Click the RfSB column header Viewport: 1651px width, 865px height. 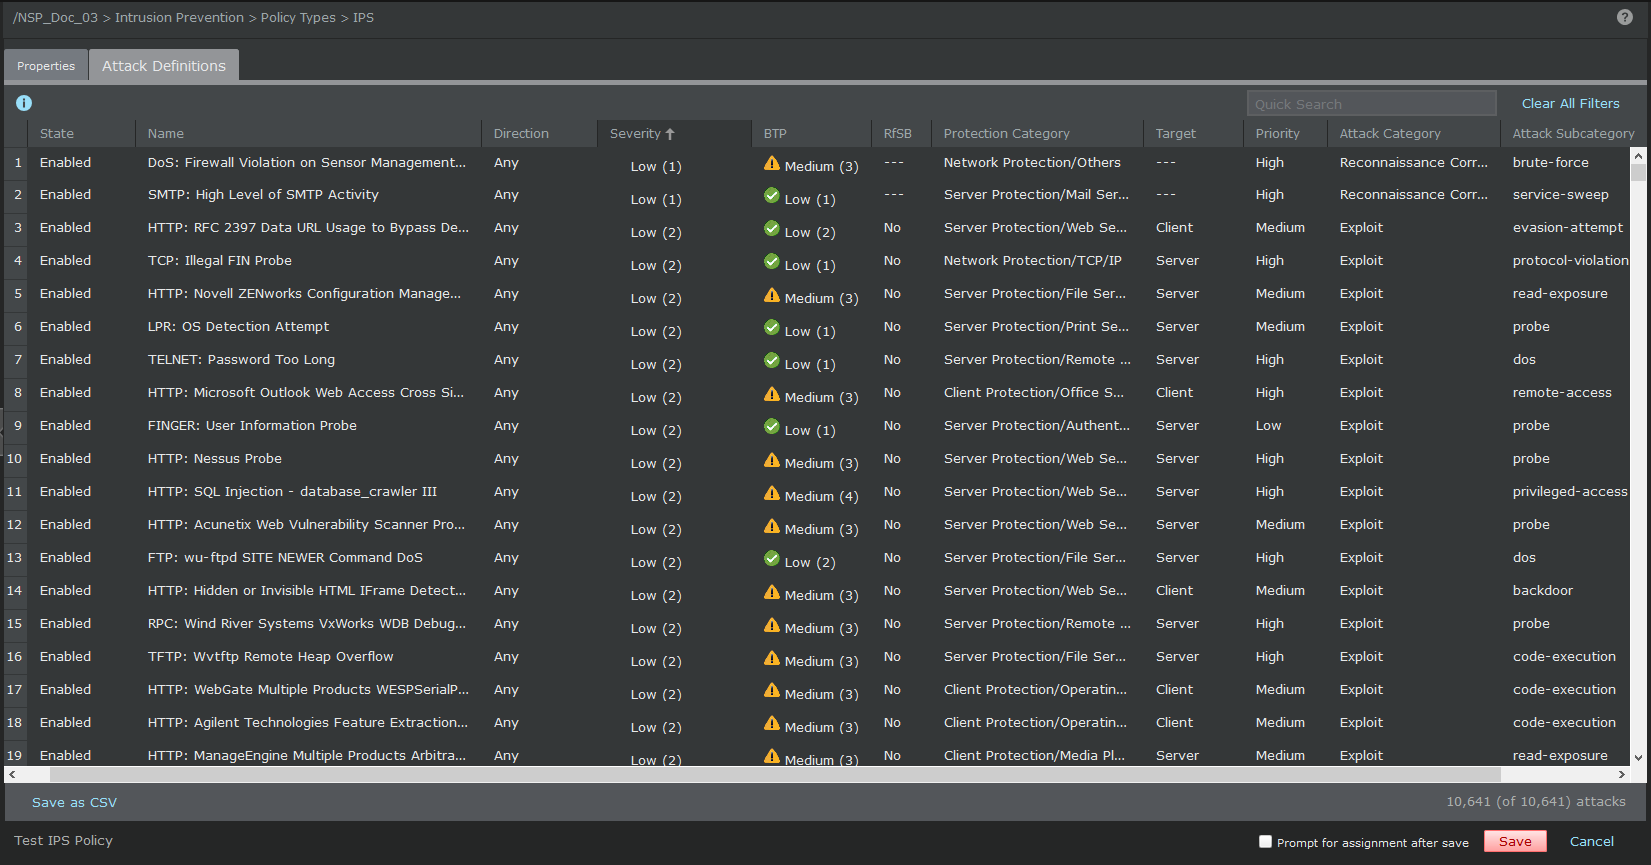898,134
